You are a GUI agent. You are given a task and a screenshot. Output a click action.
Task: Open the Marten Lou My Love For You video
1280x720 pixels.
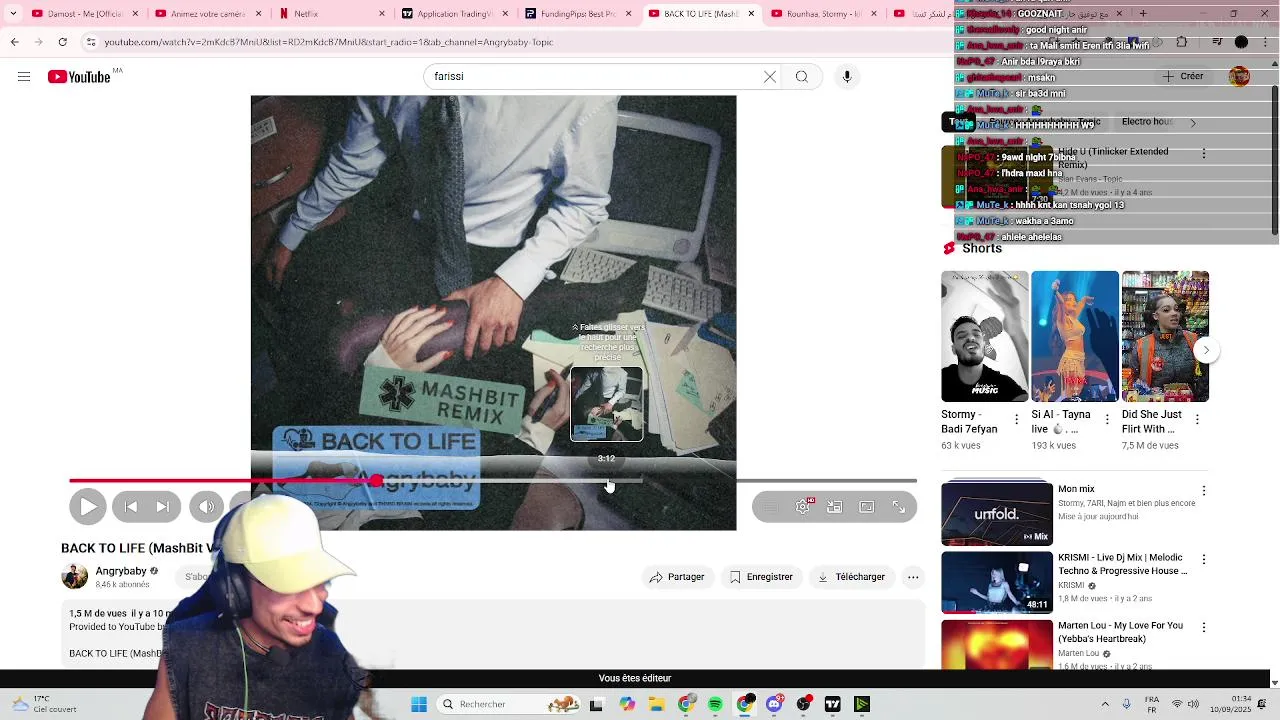coord(997,644)
